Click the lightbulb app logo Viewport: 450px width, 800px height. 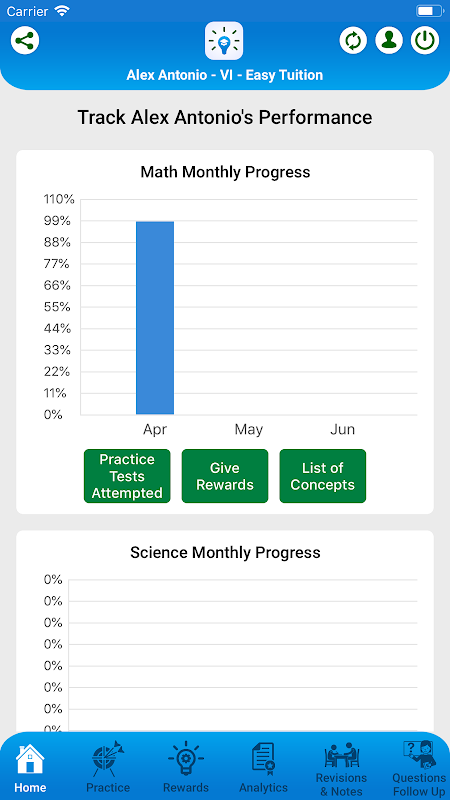click(x=224, y=41)
